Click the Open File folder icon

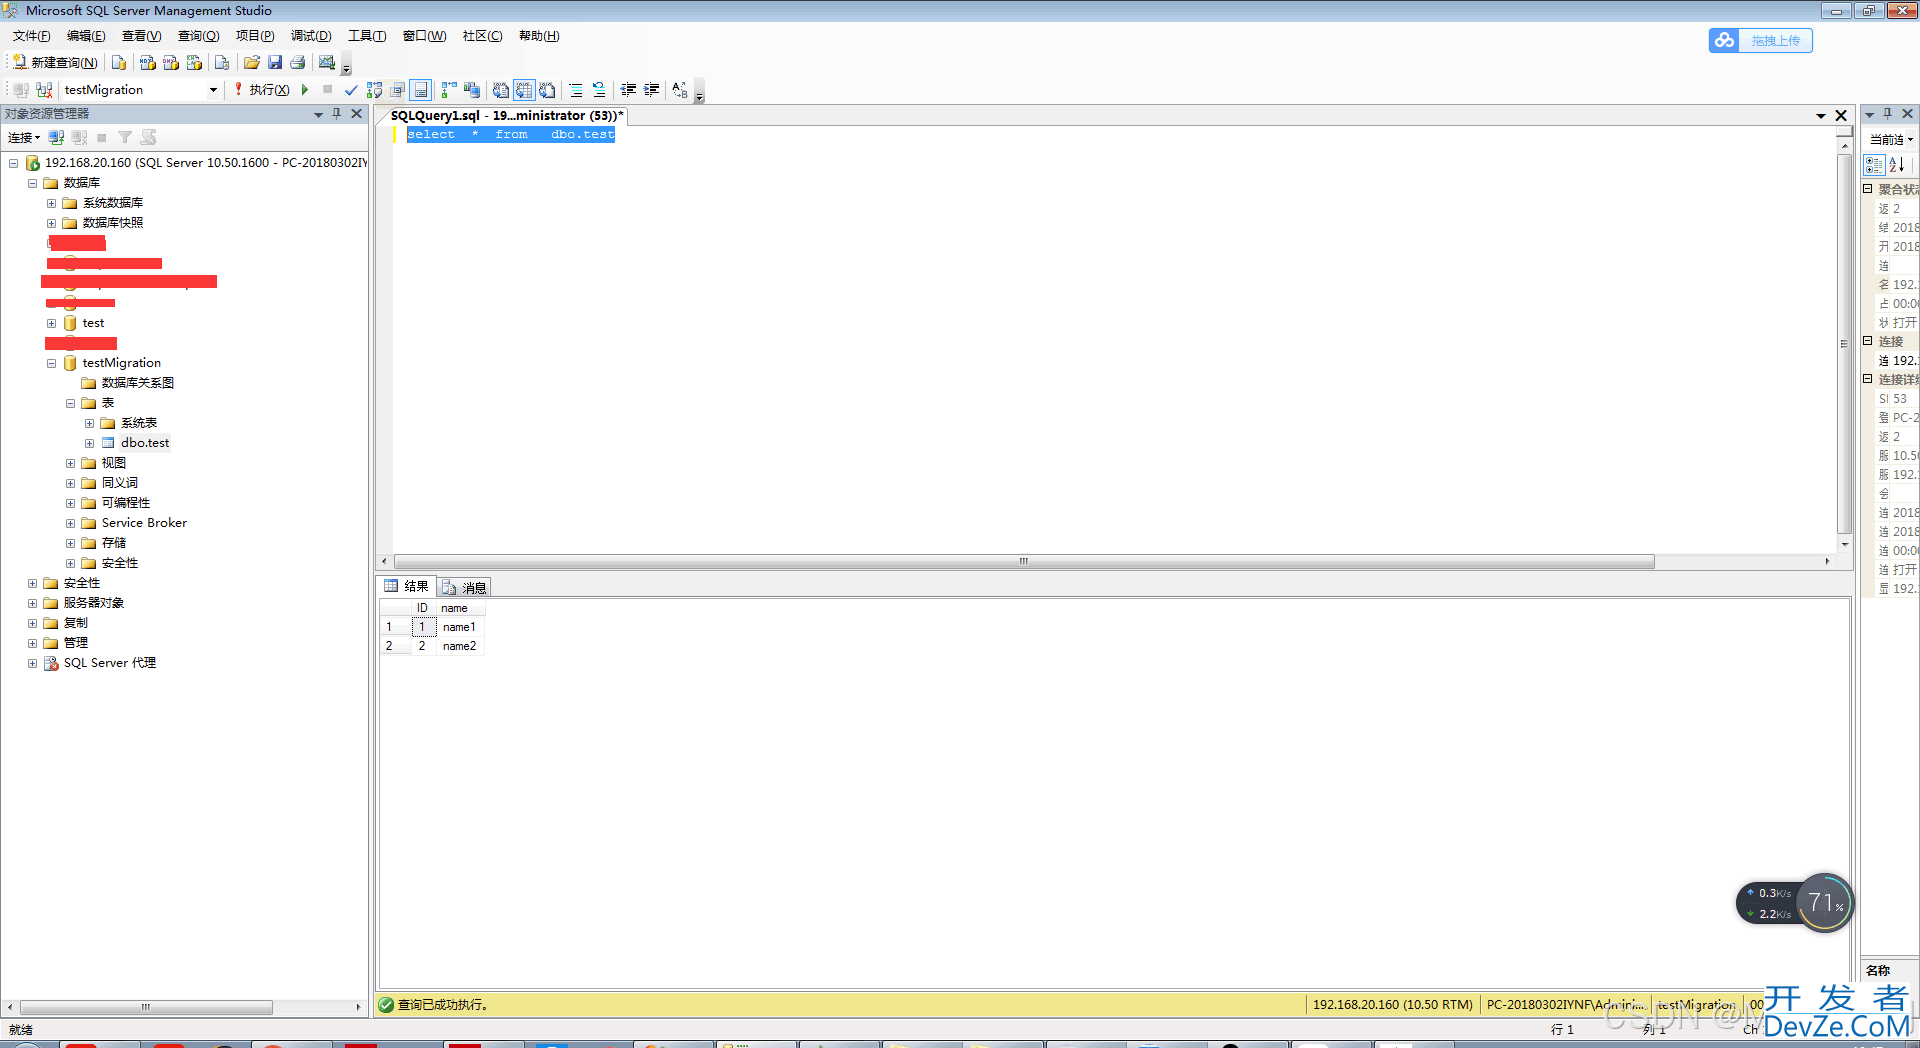tap(252, 62)
